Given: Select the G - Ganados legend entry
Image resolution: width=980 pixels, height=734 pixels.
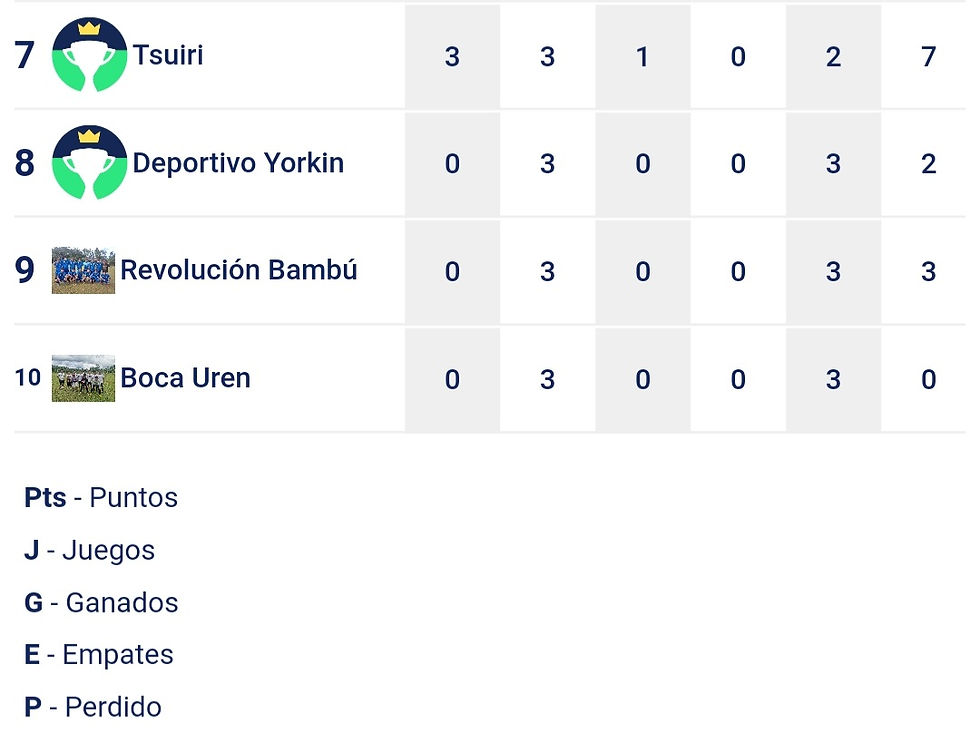Looking at the screenshot, I should tap(101, 603).
